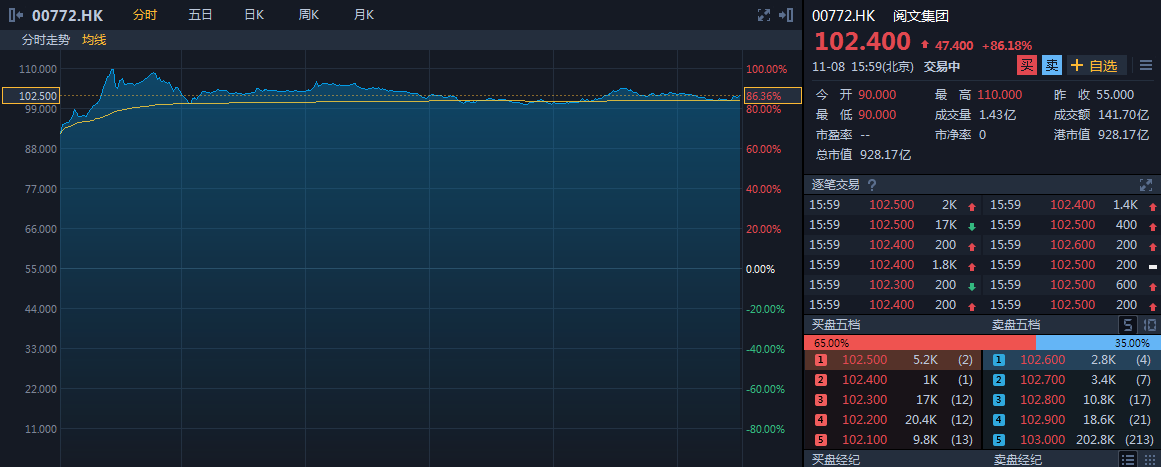This screenshot has height=467, width=1161.
Task: Select ask level 5 at 103.000
Action: [1072, 440]
